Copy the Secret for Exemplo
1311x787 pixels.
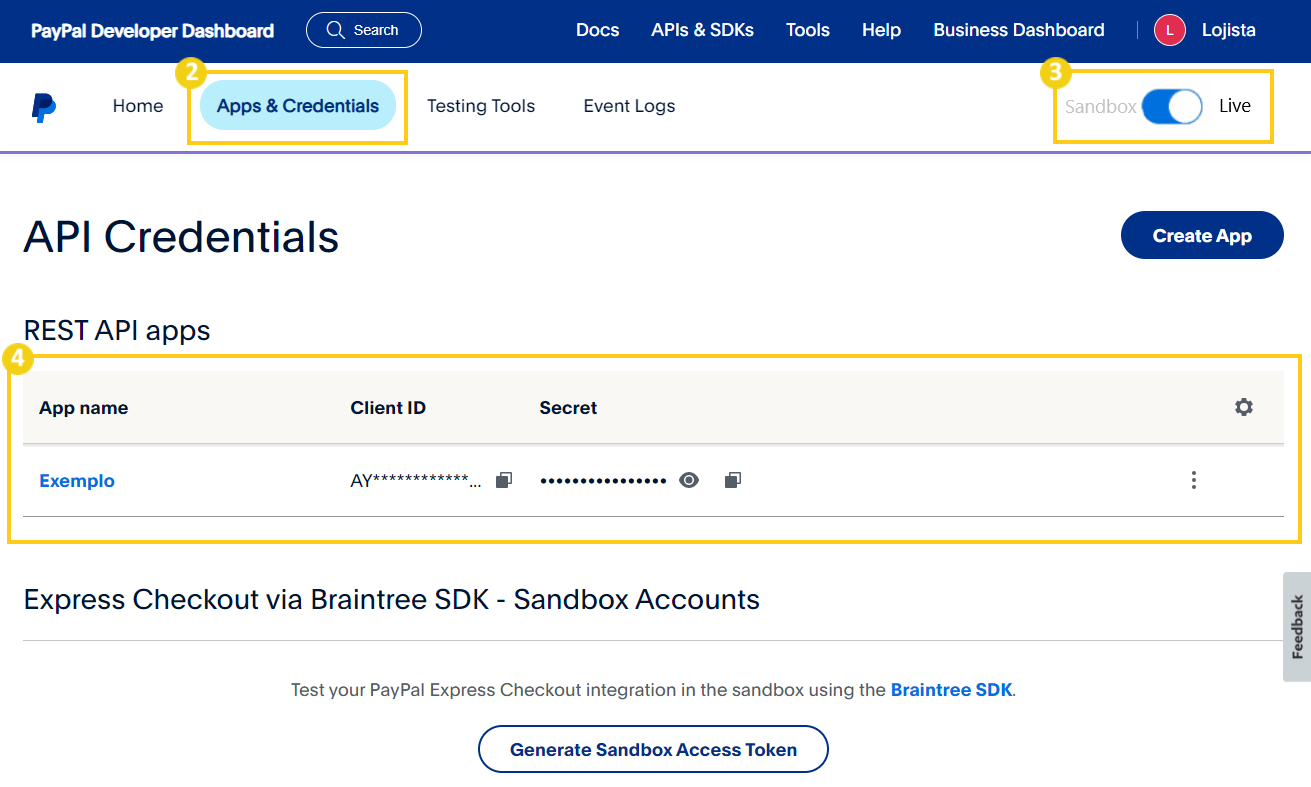tap(733, 480)
